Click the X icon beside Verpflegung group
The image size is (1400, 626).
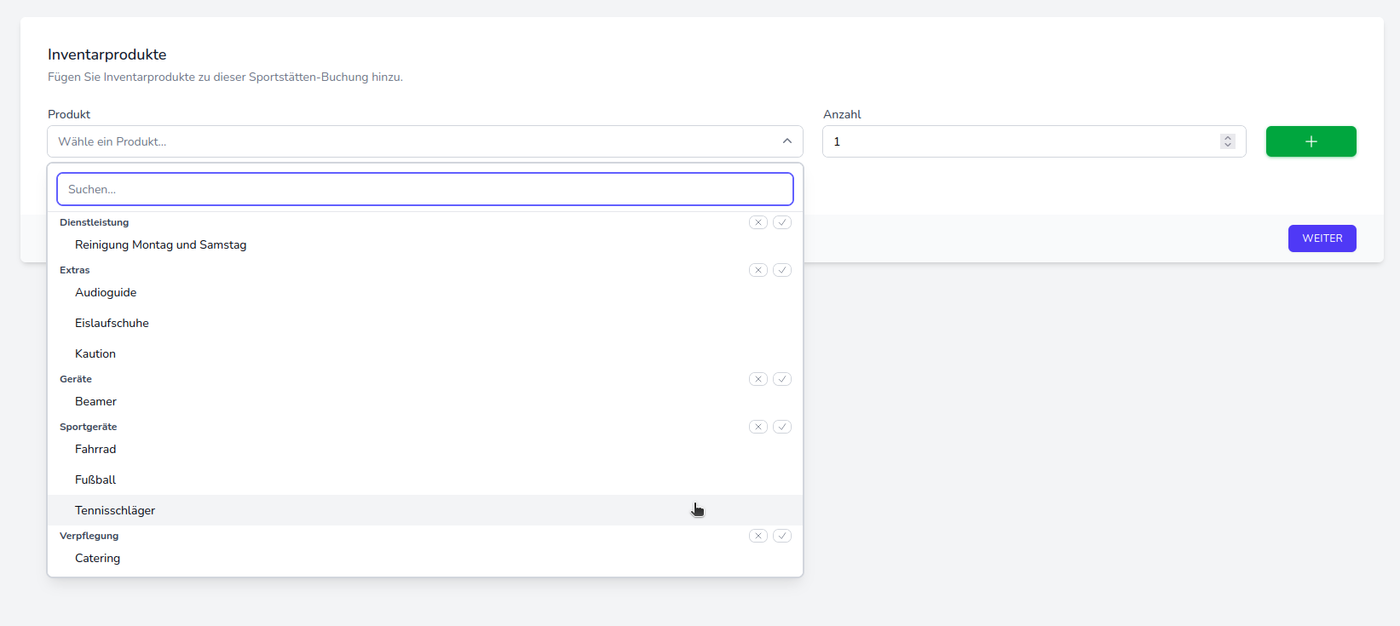click(758, 536)
